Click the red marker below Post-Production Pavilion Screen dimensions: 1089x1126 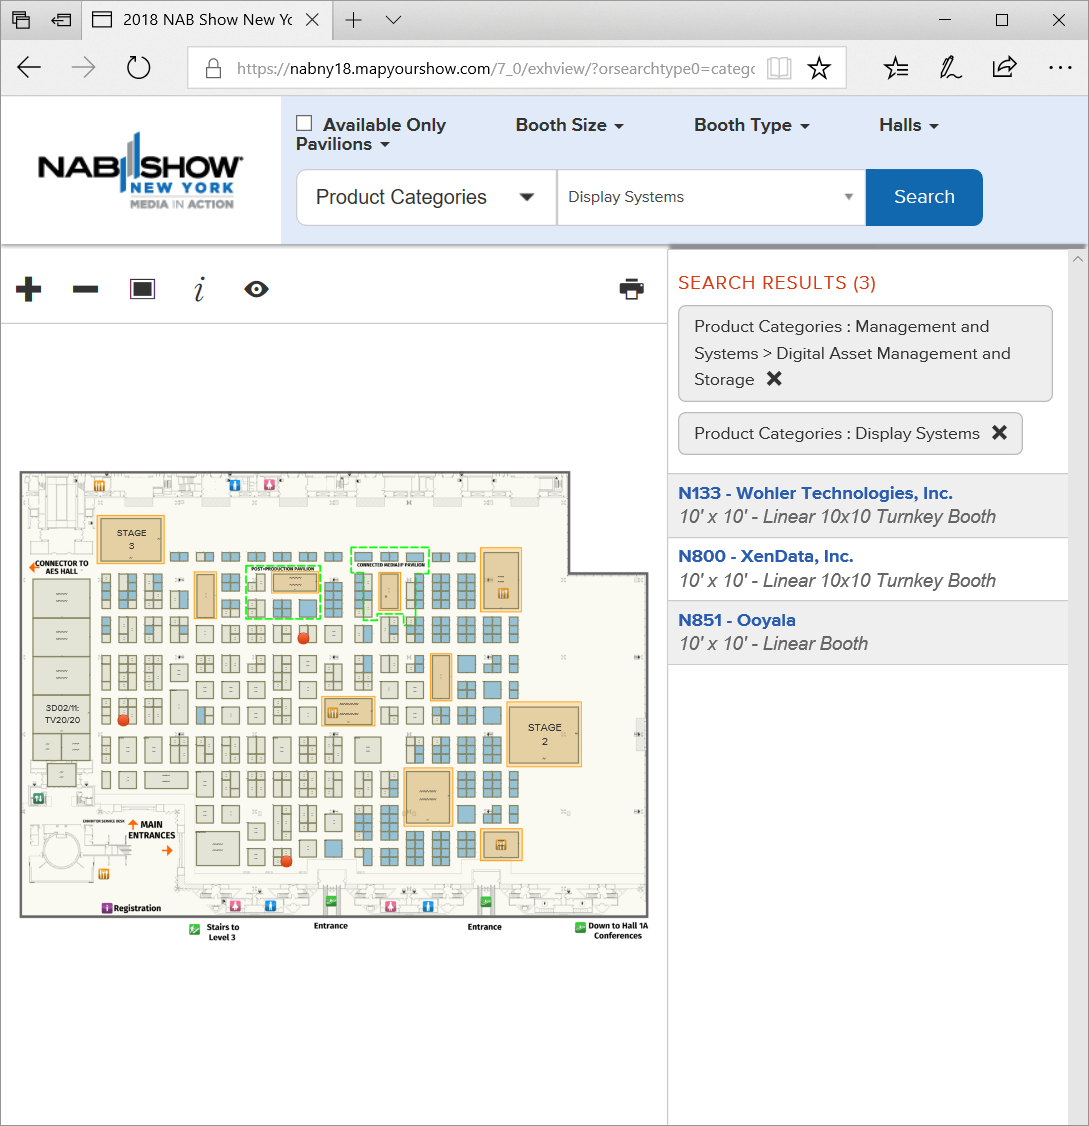click(303, 637)
